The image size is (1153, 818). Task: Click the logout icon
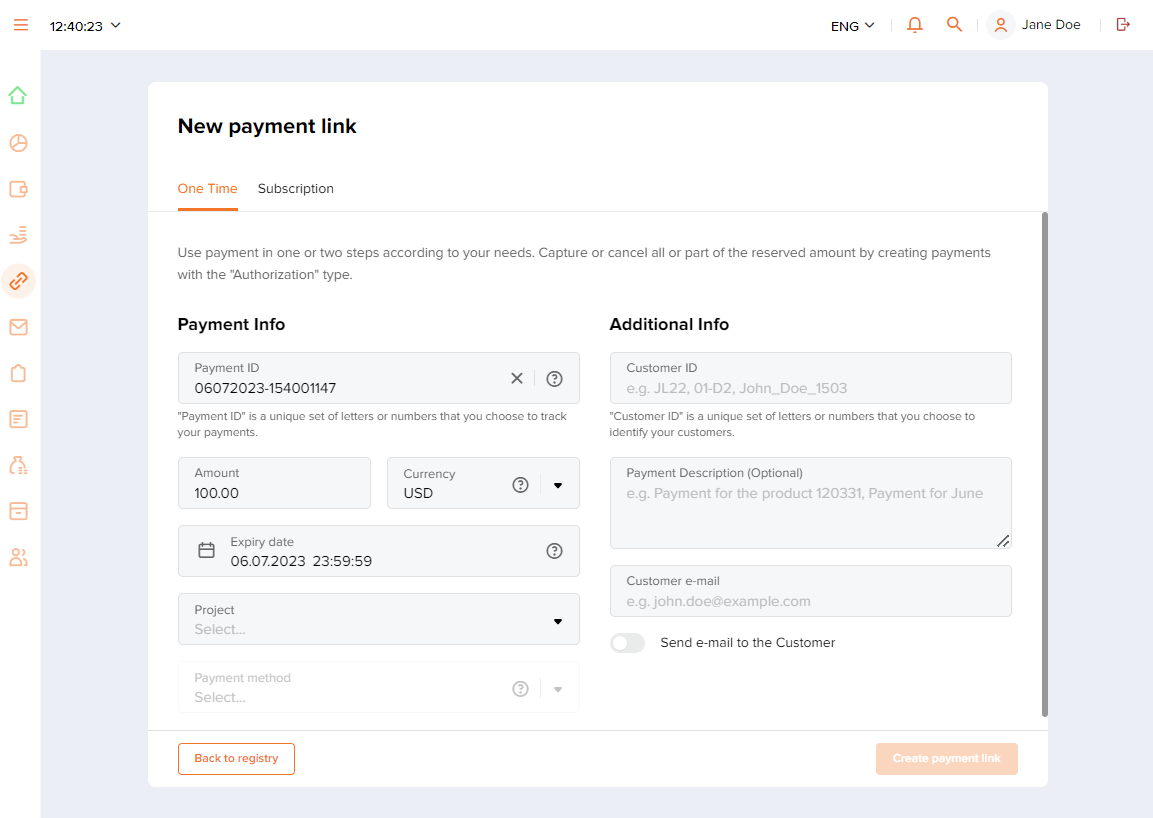coord(1123,25)
